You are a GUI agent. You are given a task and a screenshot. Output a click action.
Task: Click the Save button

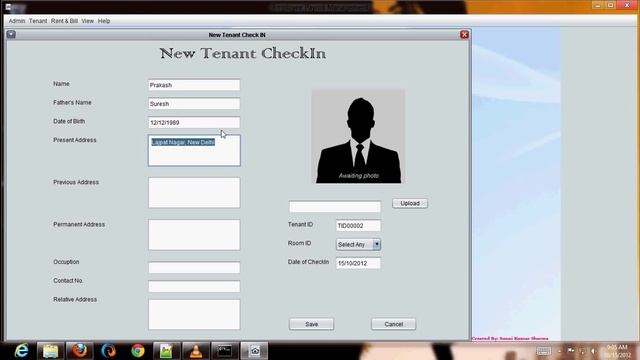click(x=311, y=324)
